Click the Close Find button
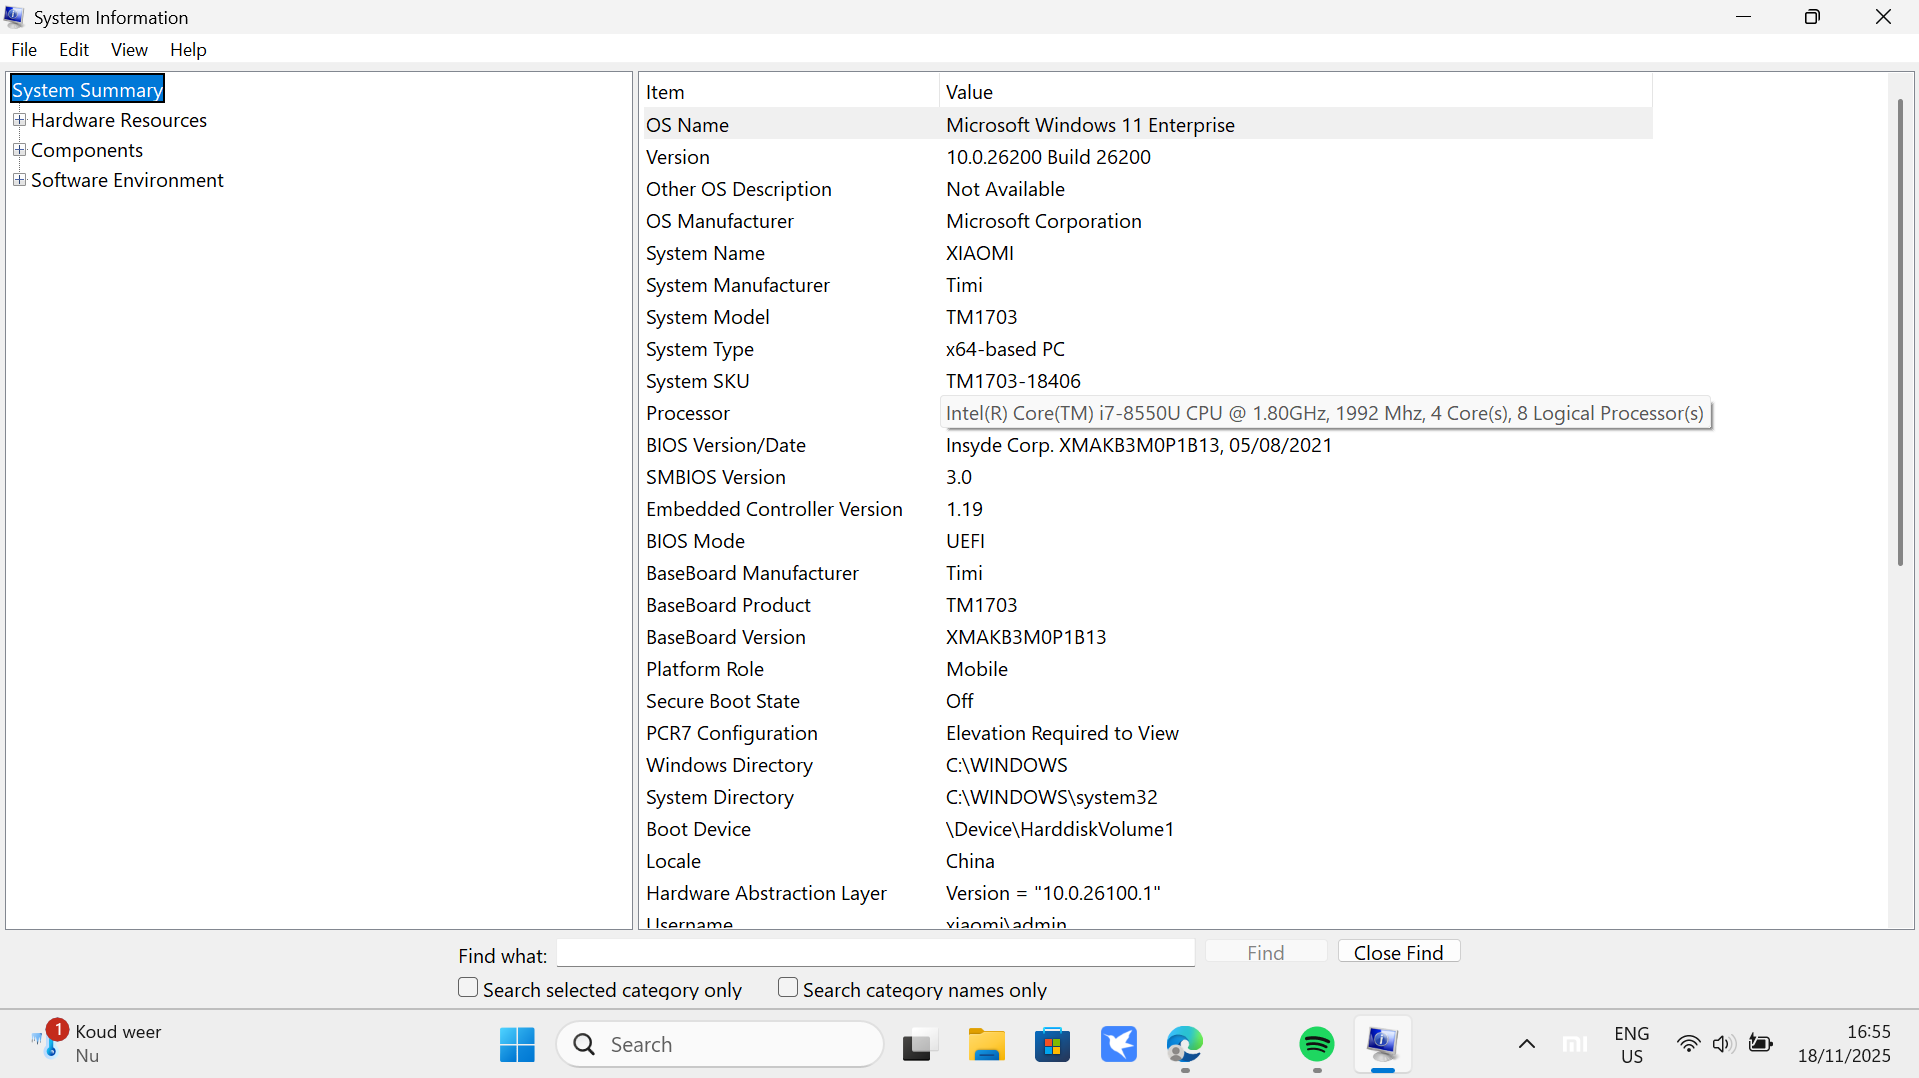The width and height of the screenshot is (1919, 1078). [1398, 953]
